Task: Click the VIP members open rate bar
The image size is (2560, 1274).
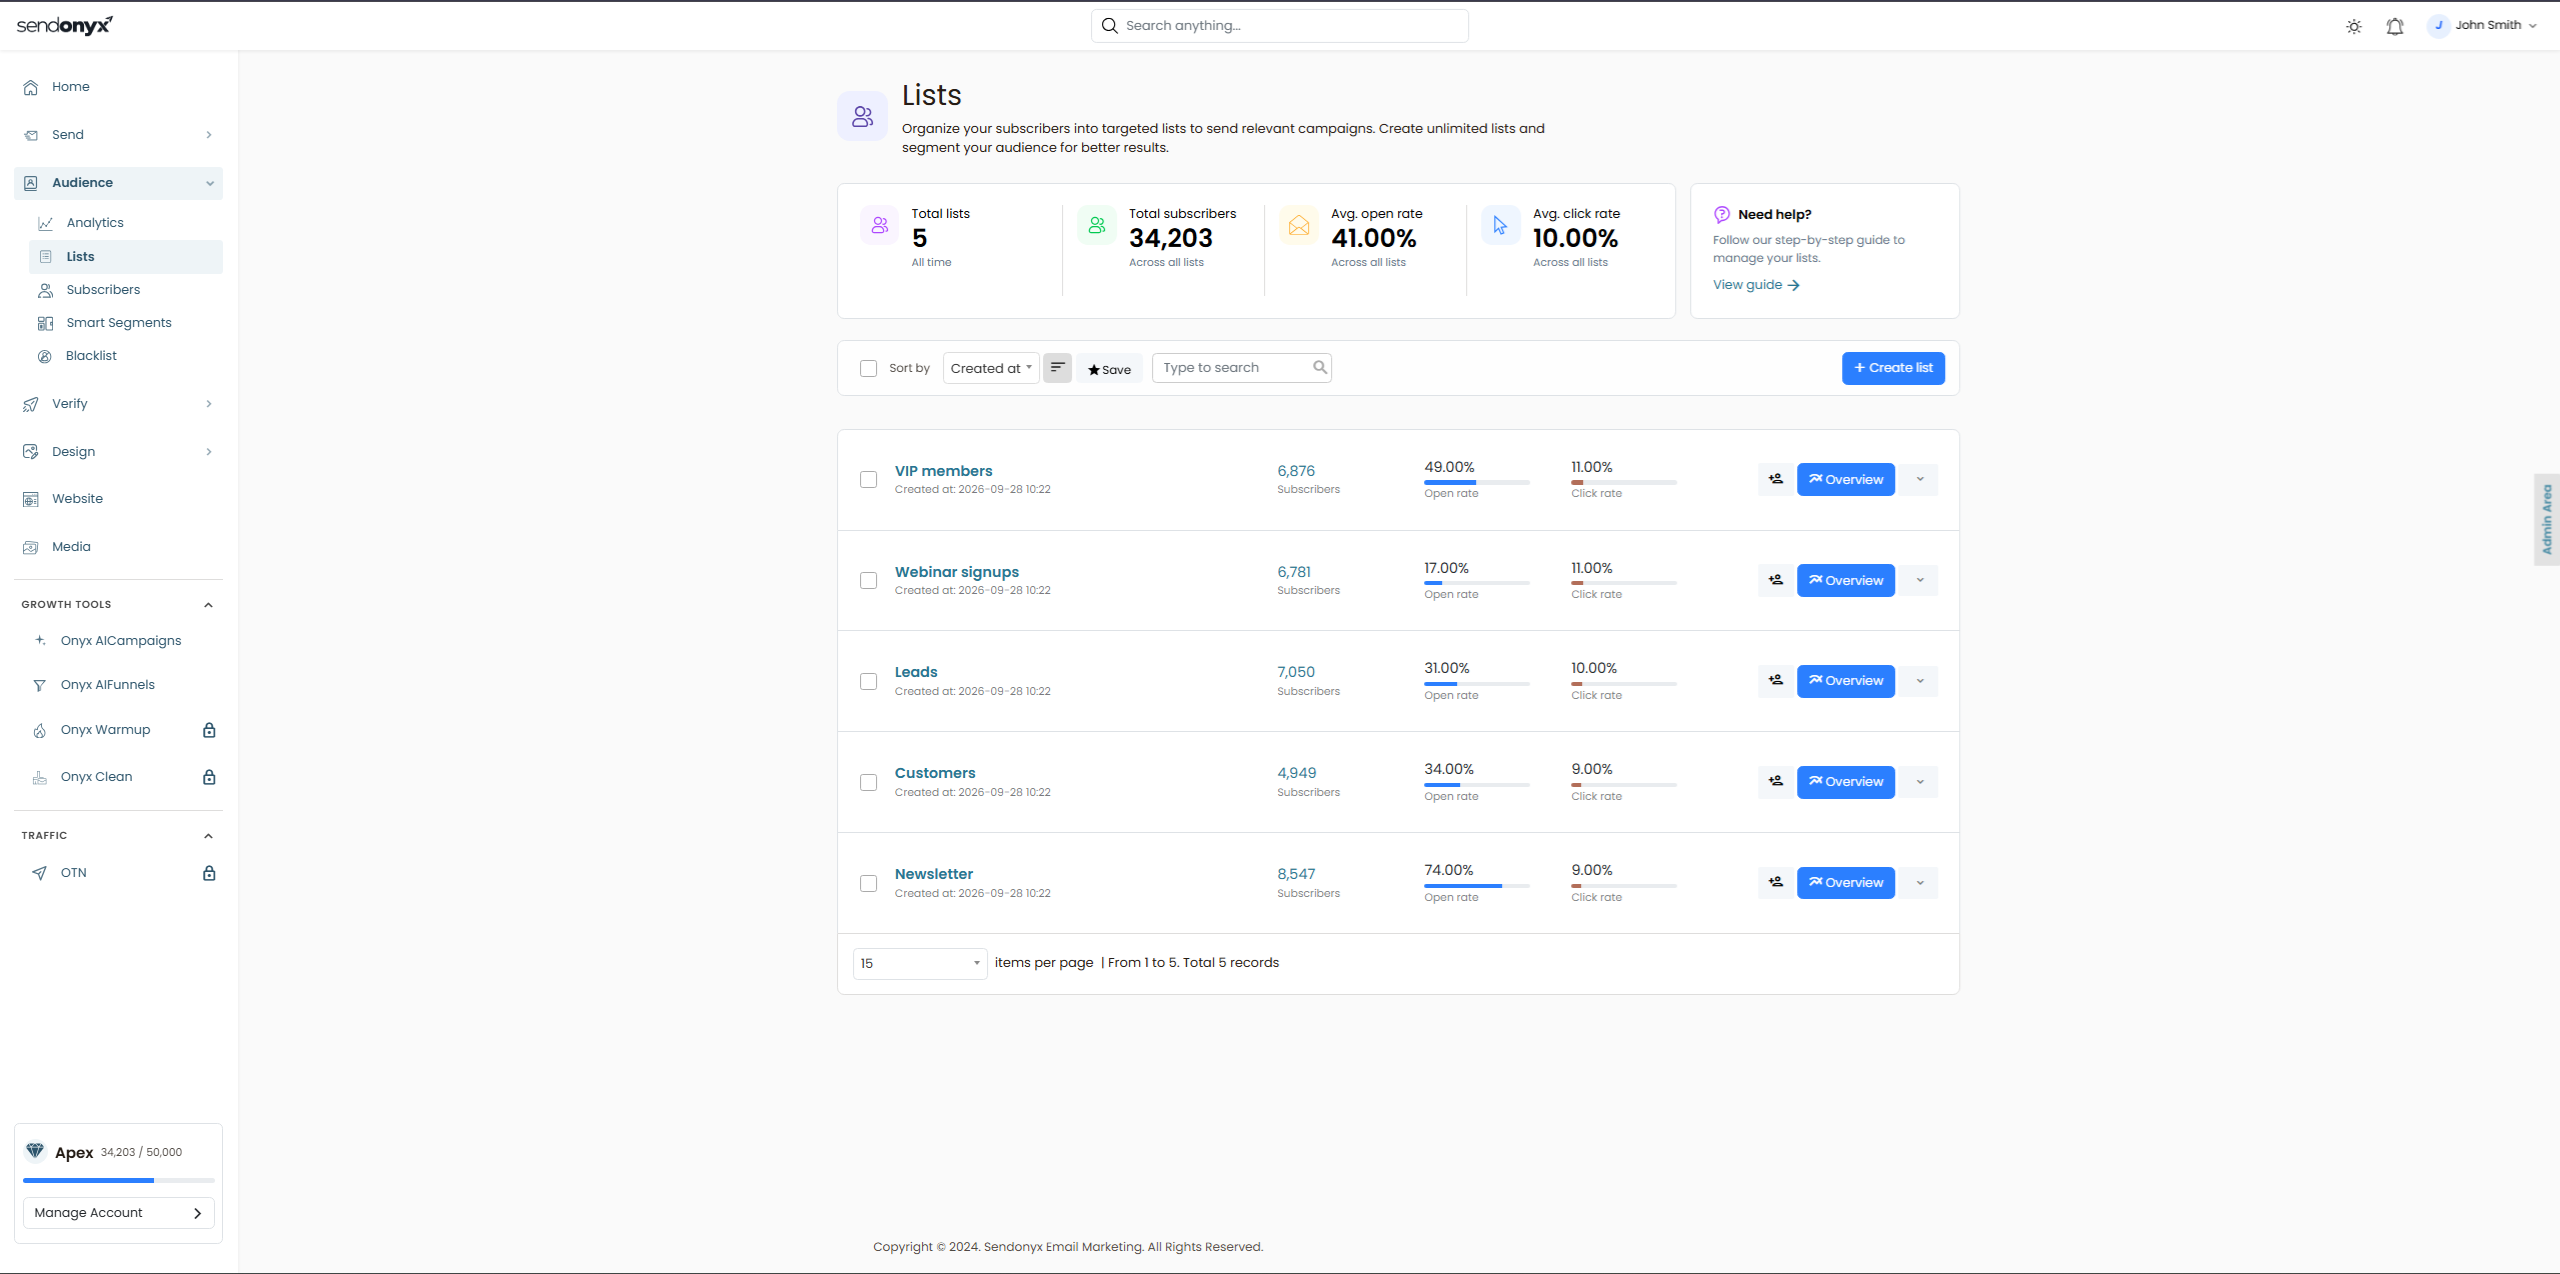Action: click(x=1477, y=483)
